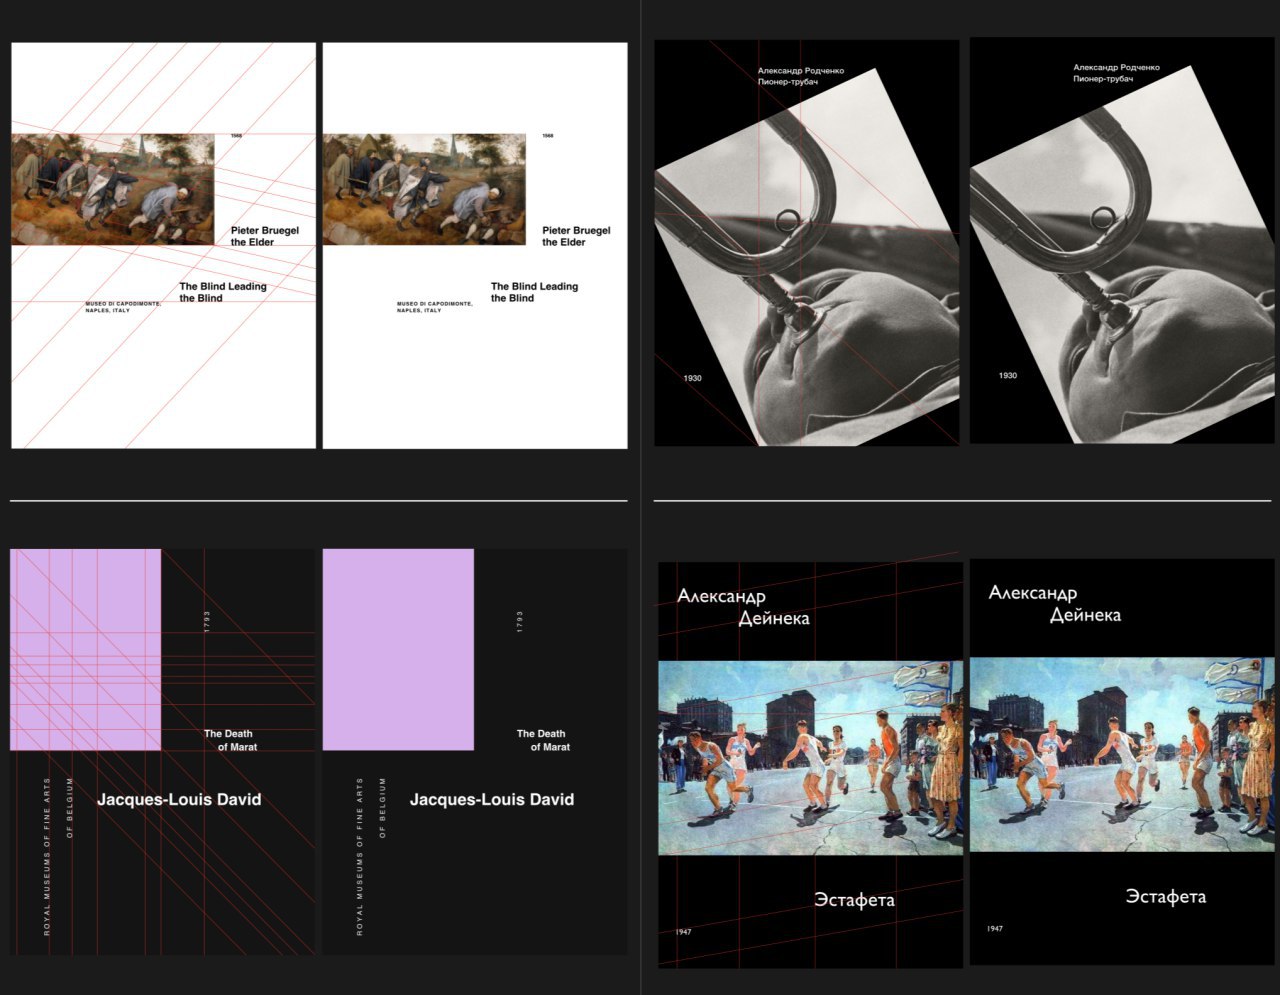Select vertical 'ROYAL MUSEUMS OF FINE ARTS' on clean poster
Screen dimensions: 1280x995
coord(360,857)
